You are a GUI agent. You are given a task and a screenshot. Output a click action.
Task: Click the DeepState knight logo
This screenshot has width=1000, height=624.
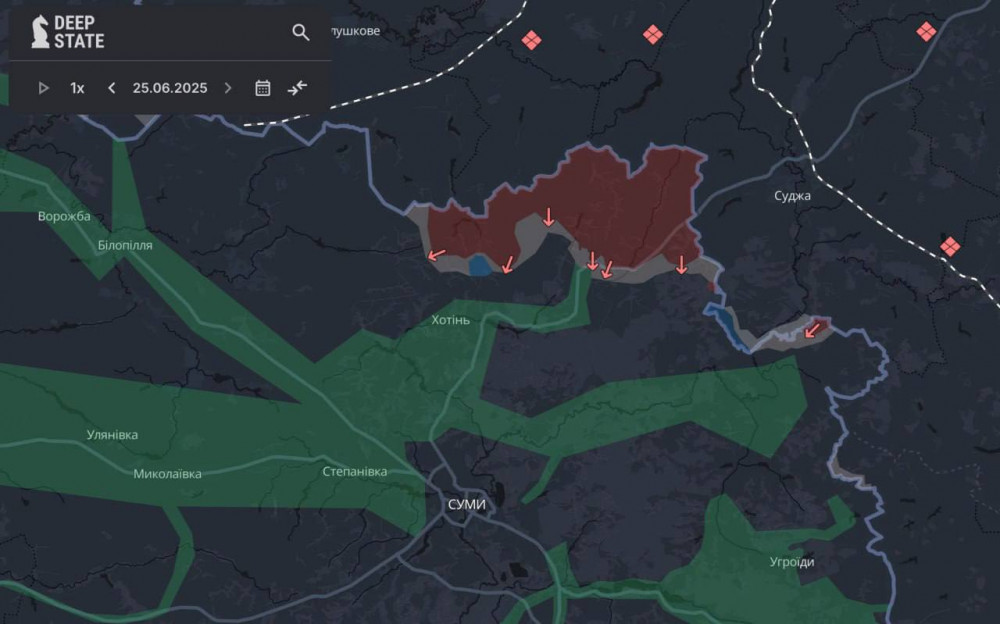(x=41, y=32)
